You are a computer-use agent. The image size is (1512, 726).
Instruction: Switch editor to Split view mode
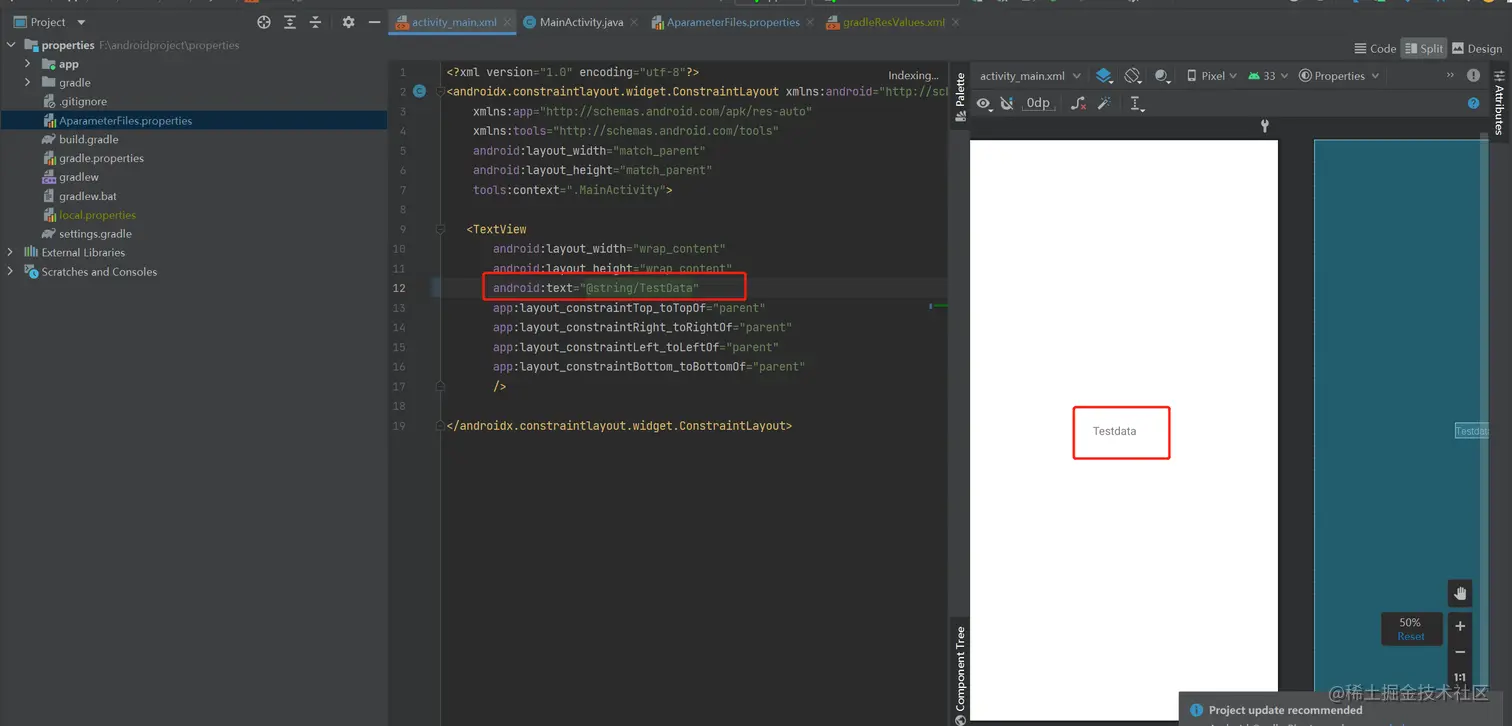coord(1424,48)
